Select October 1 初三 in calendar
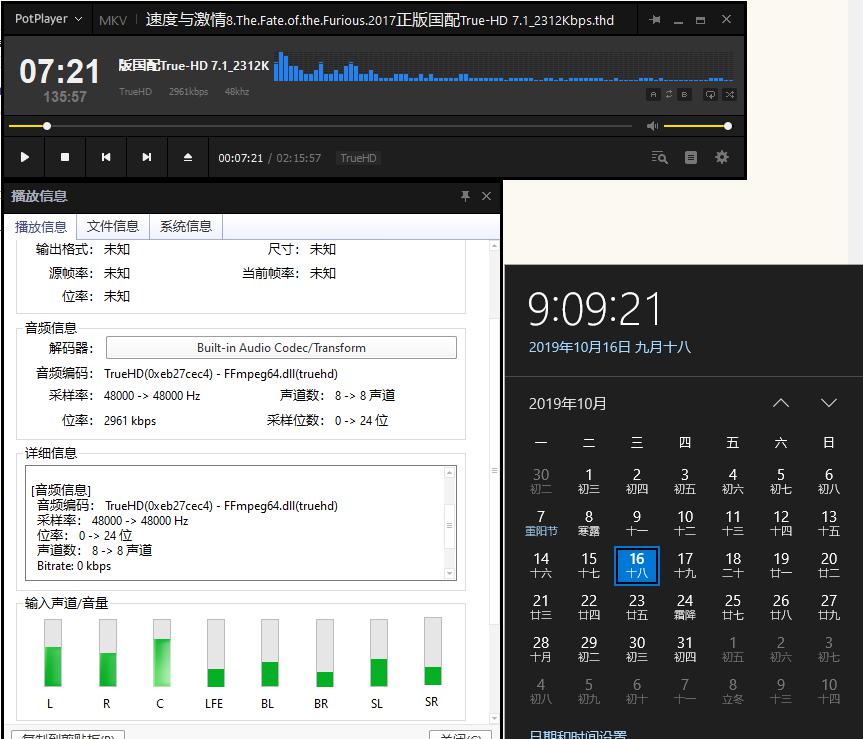This screenshot has height=739, width=863. (589, 481)
